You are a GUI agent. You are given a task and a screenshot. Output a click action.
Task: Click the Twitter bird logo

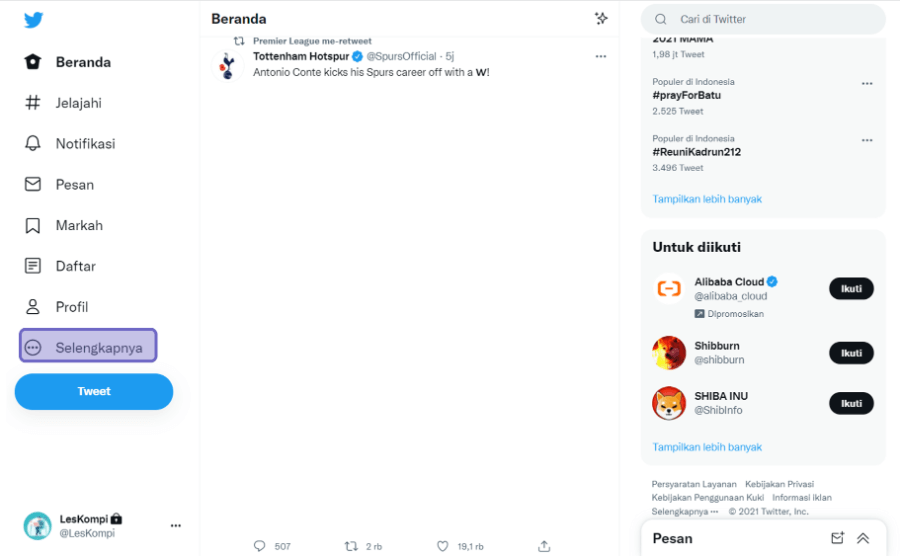(x=33, y=20)
